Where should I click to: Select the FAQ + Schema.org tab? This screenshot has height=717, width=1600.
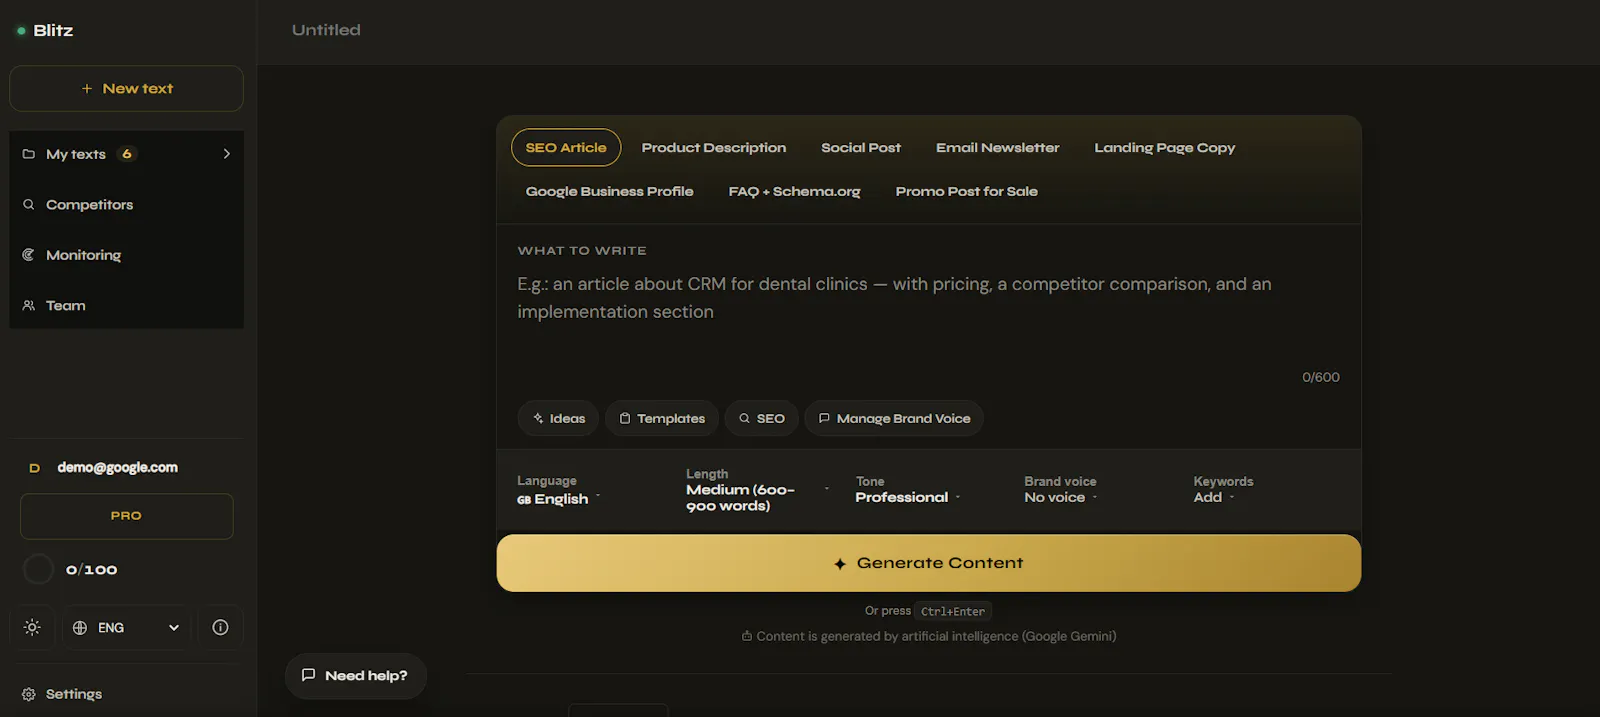coord(794,191)
